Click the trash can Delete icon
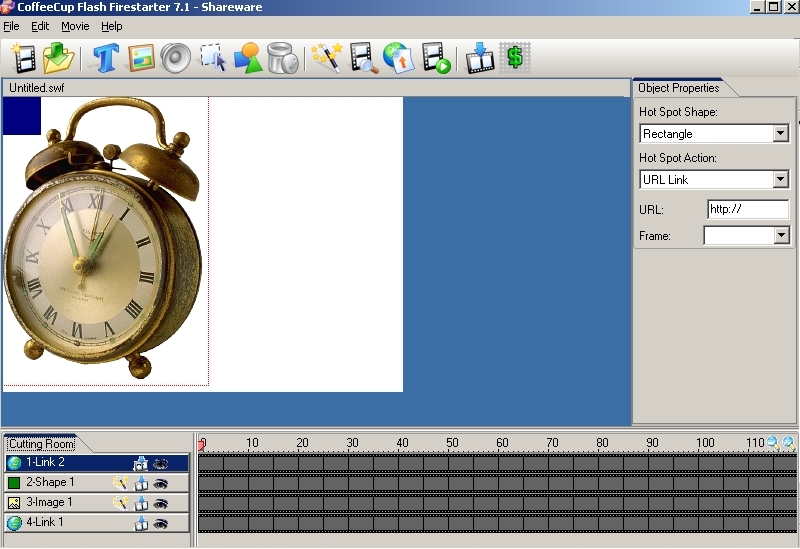This screenshot has width=800, height=549. coord(283,58)
